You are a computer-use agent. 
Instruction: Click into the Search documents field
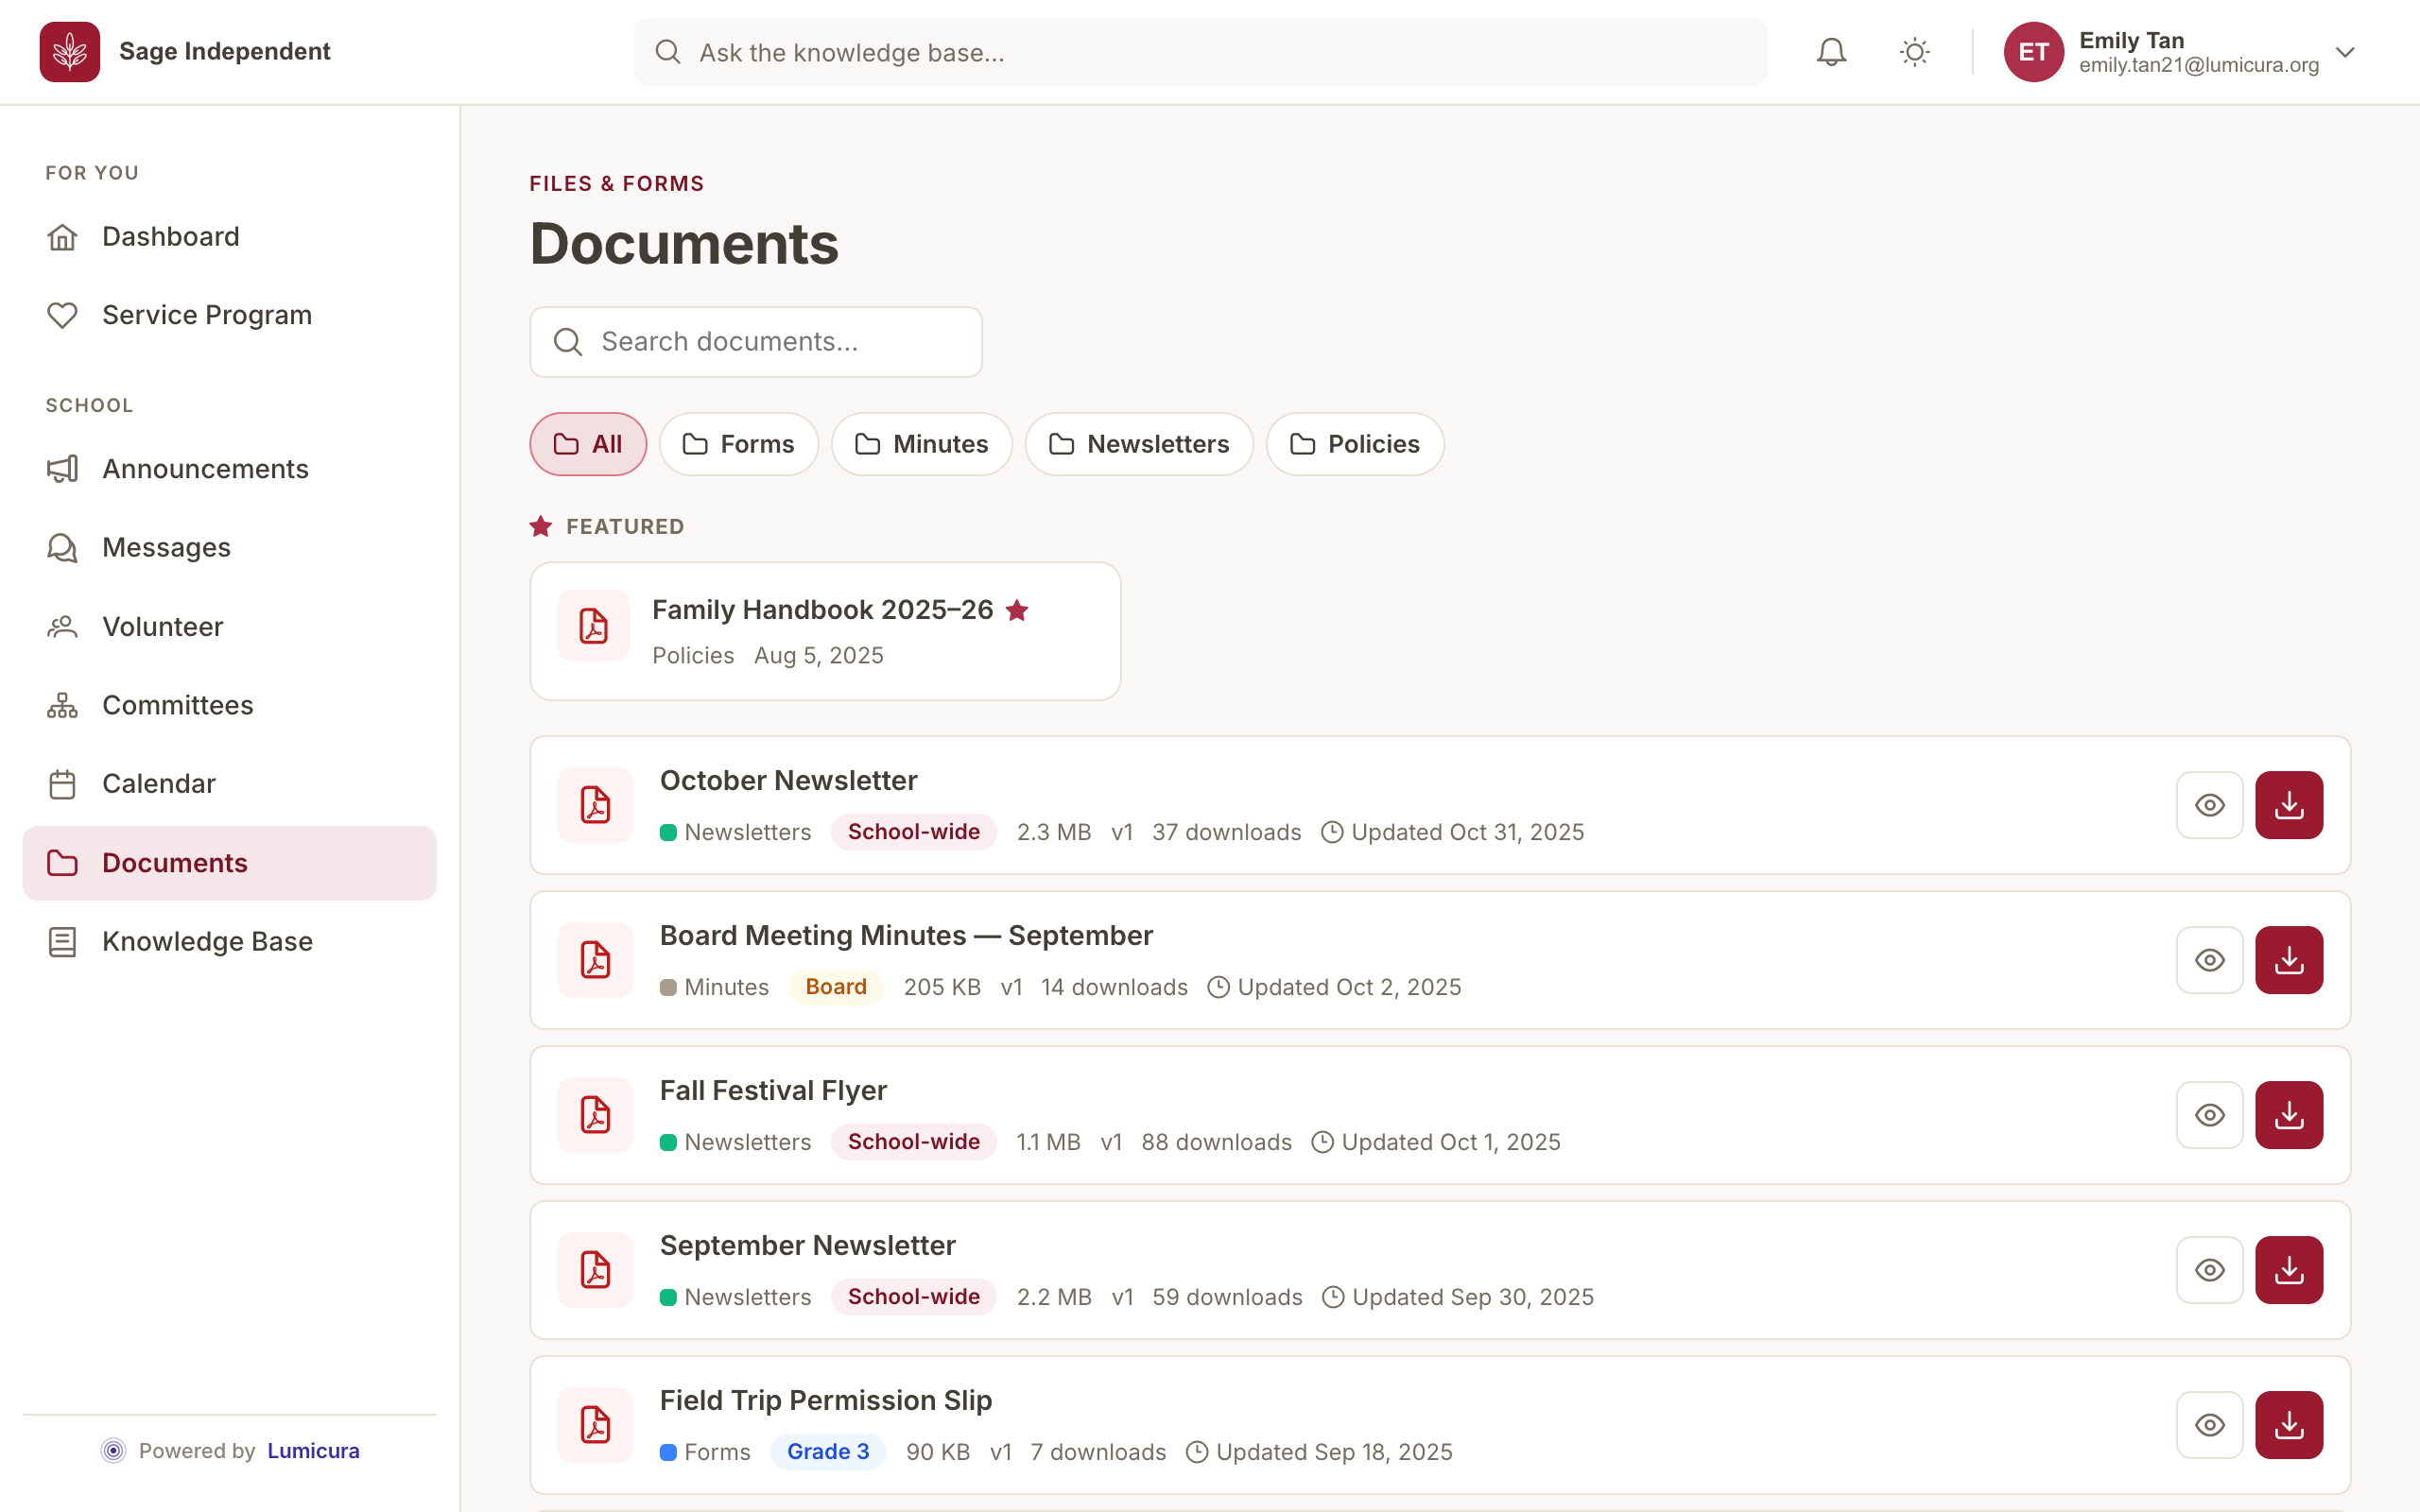click(x=756, y=342)
